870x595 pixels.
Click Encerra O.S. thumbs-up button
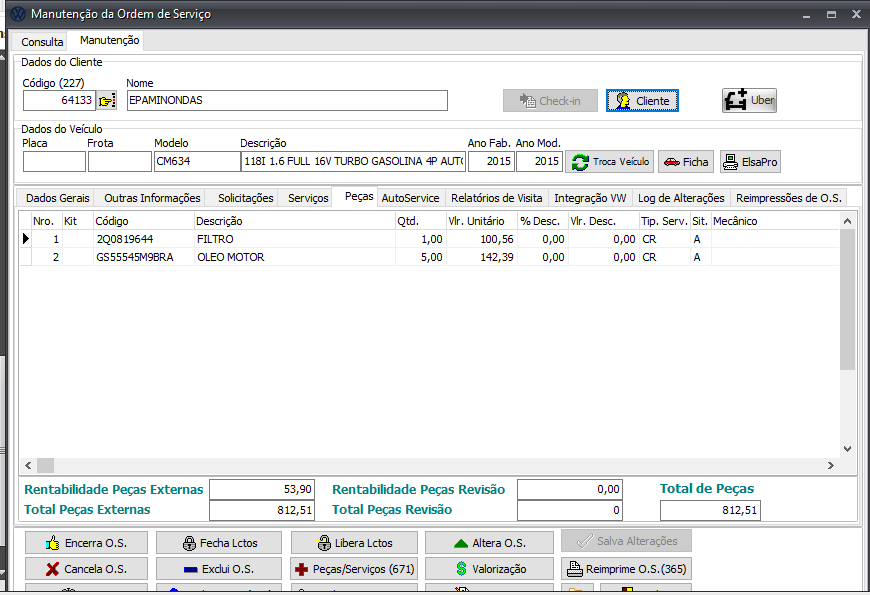(x=86, y=543)
